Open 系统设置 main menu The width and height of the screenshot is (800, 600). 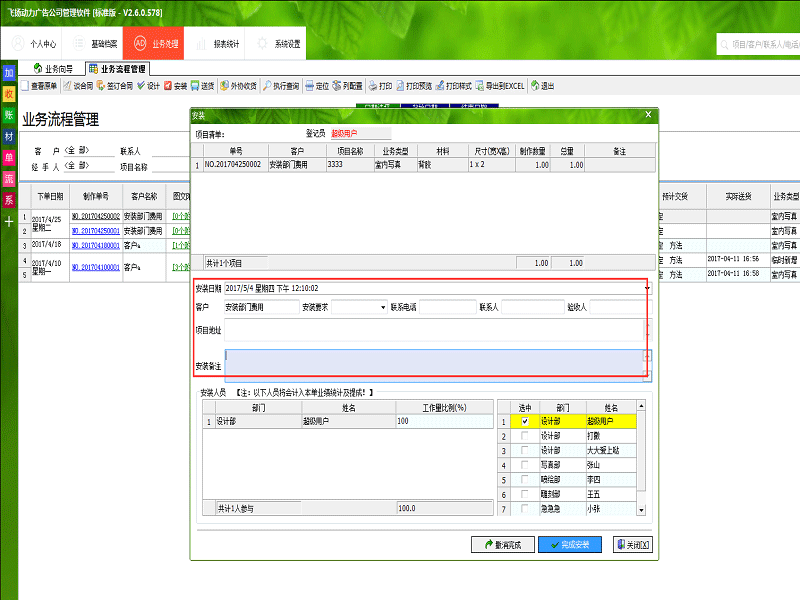pos(276,44)
